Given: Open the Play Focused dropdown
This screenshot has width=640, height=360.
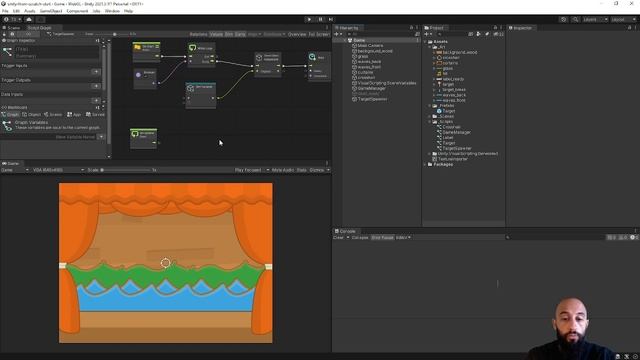Looking at the screenshot, I should click(251, 170).
